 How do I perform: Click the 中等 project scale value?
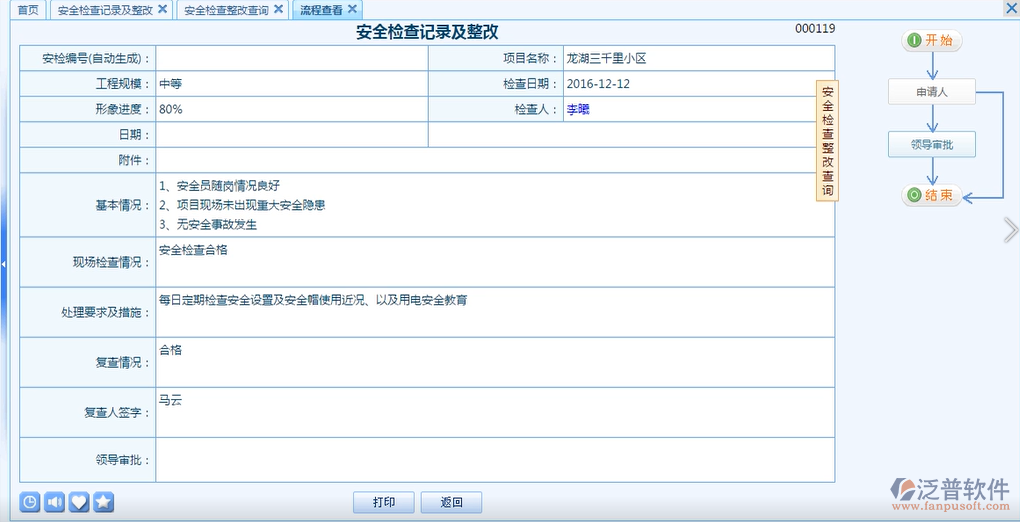170,84
